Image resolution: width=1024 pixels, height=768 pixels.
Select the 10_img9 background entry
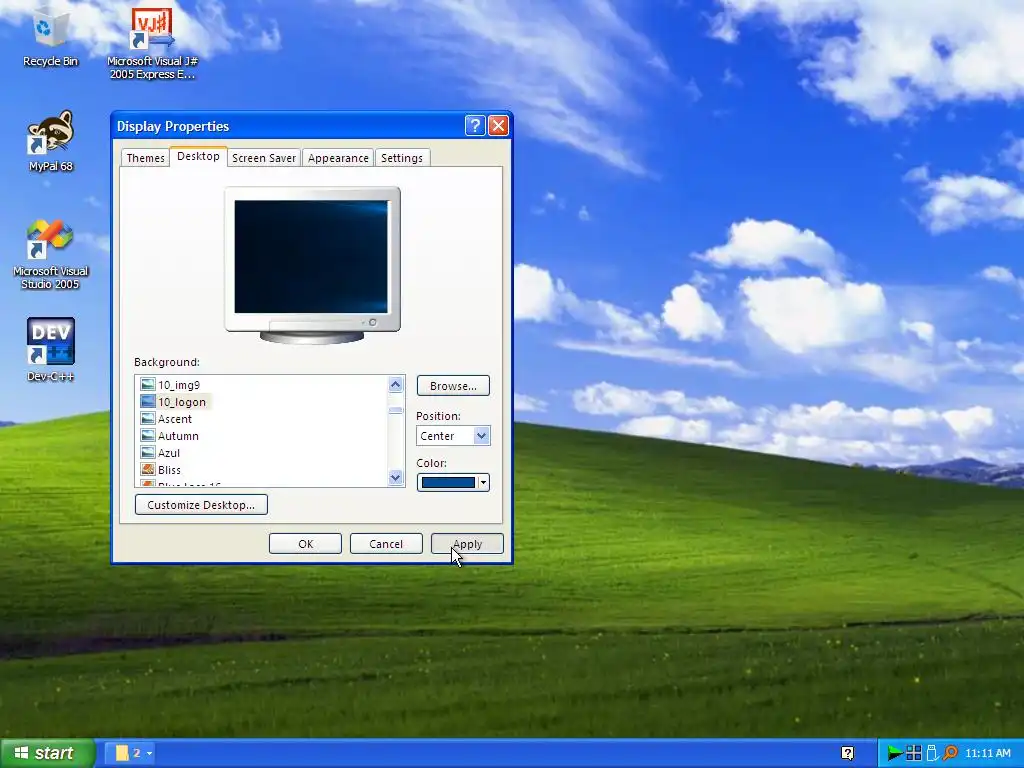coord(179,385)
